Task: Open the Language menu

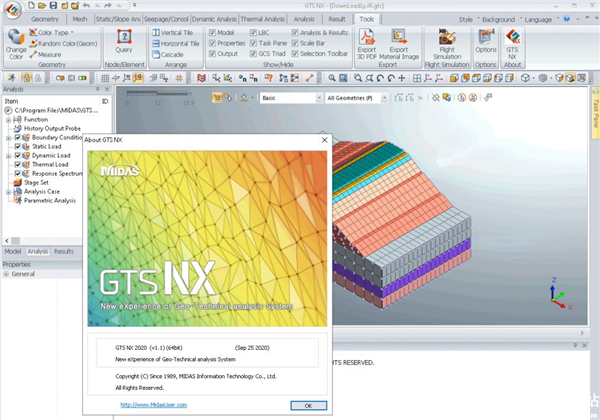Action: point(541,19)
